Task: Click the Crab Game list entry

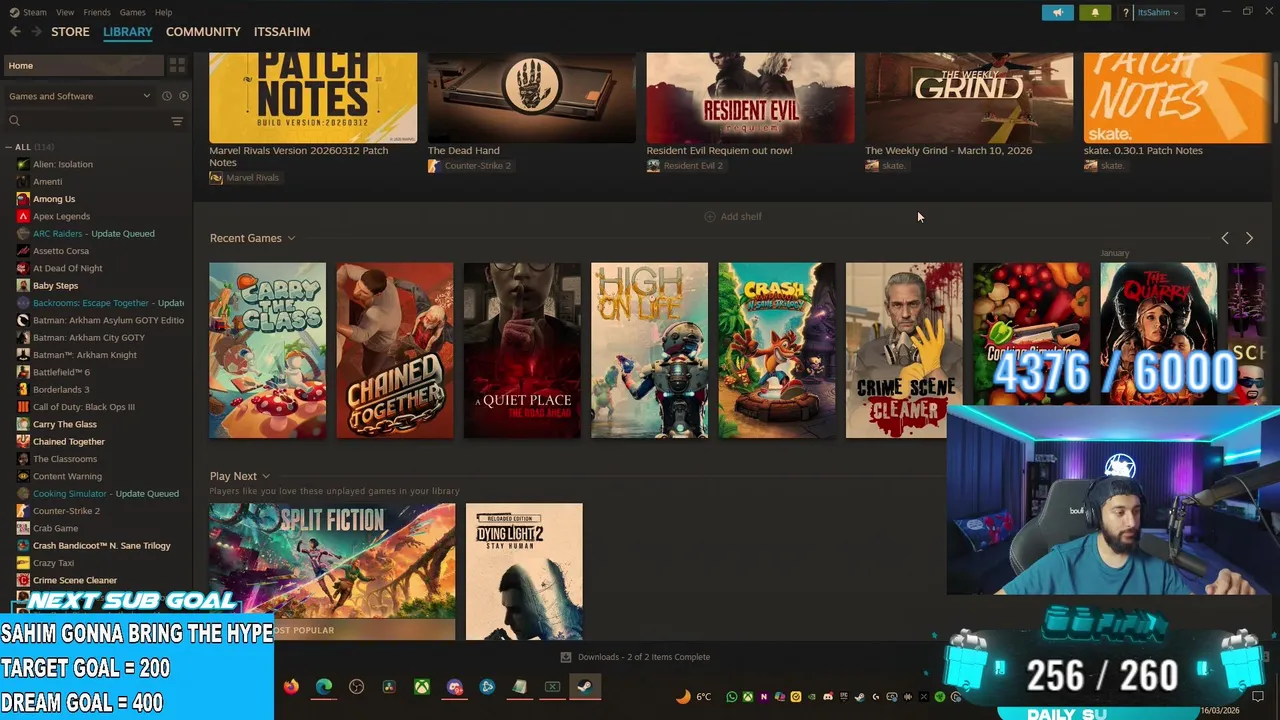Action: [55, 528]
